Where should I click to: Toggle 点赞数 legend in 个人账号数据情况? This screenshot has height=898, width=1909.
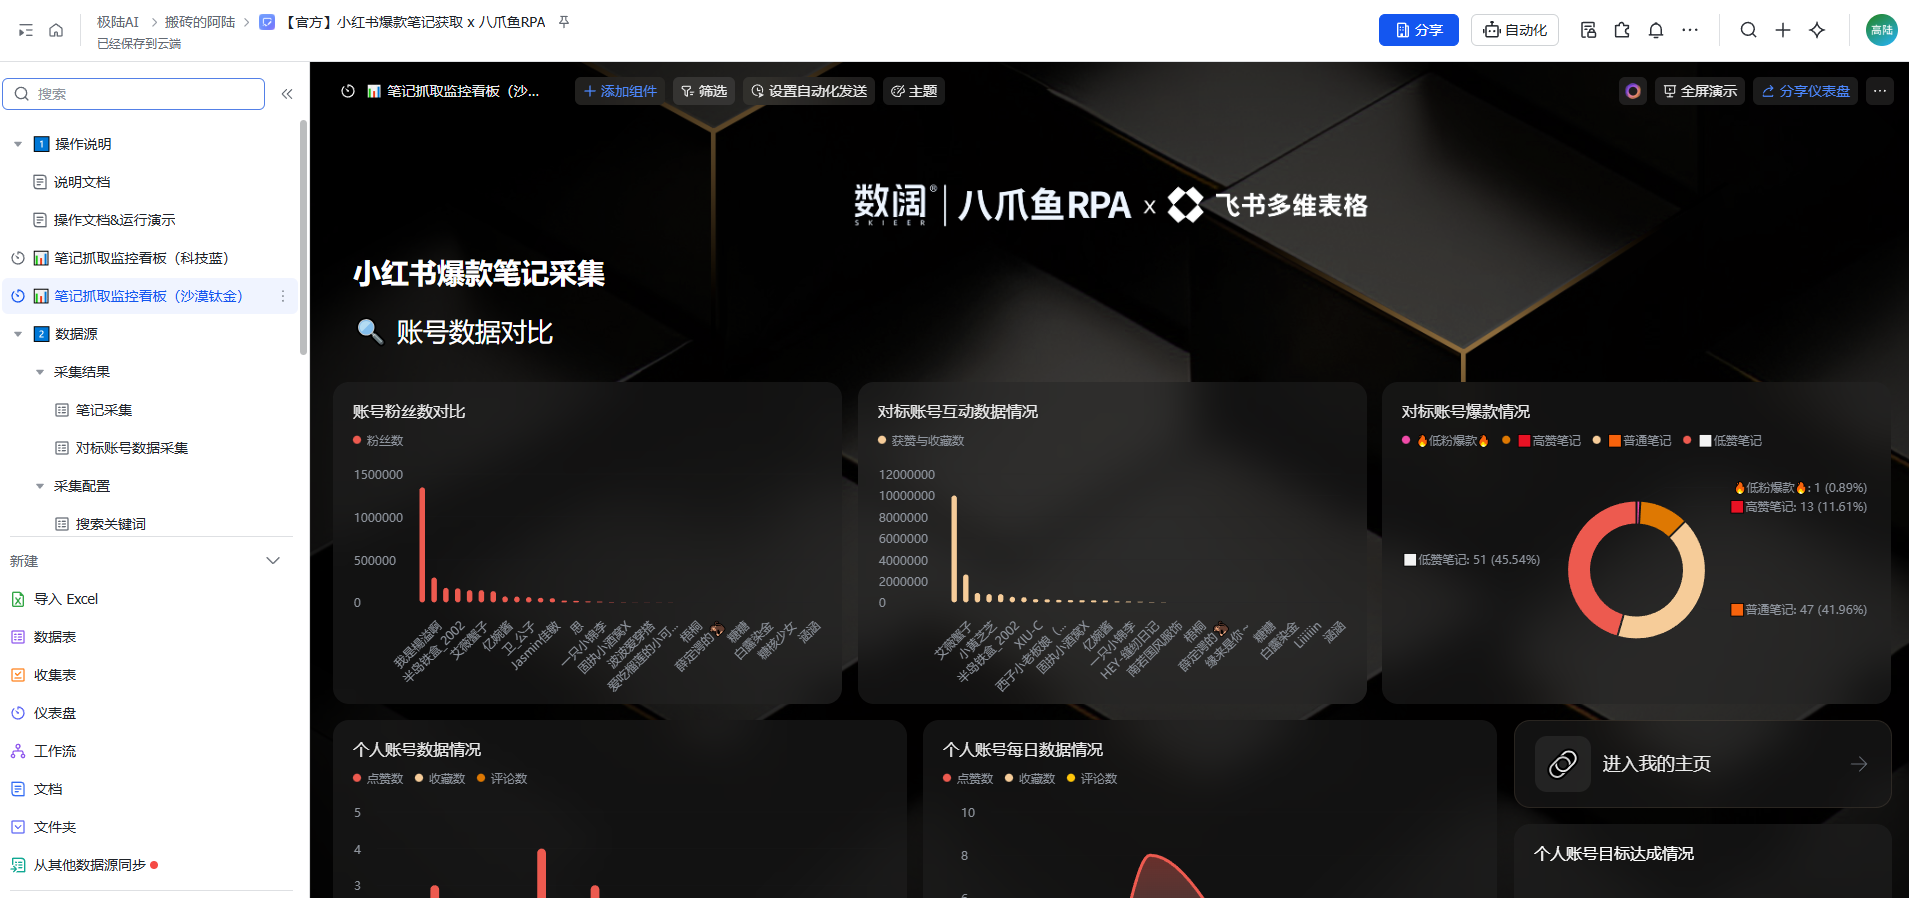378,779
